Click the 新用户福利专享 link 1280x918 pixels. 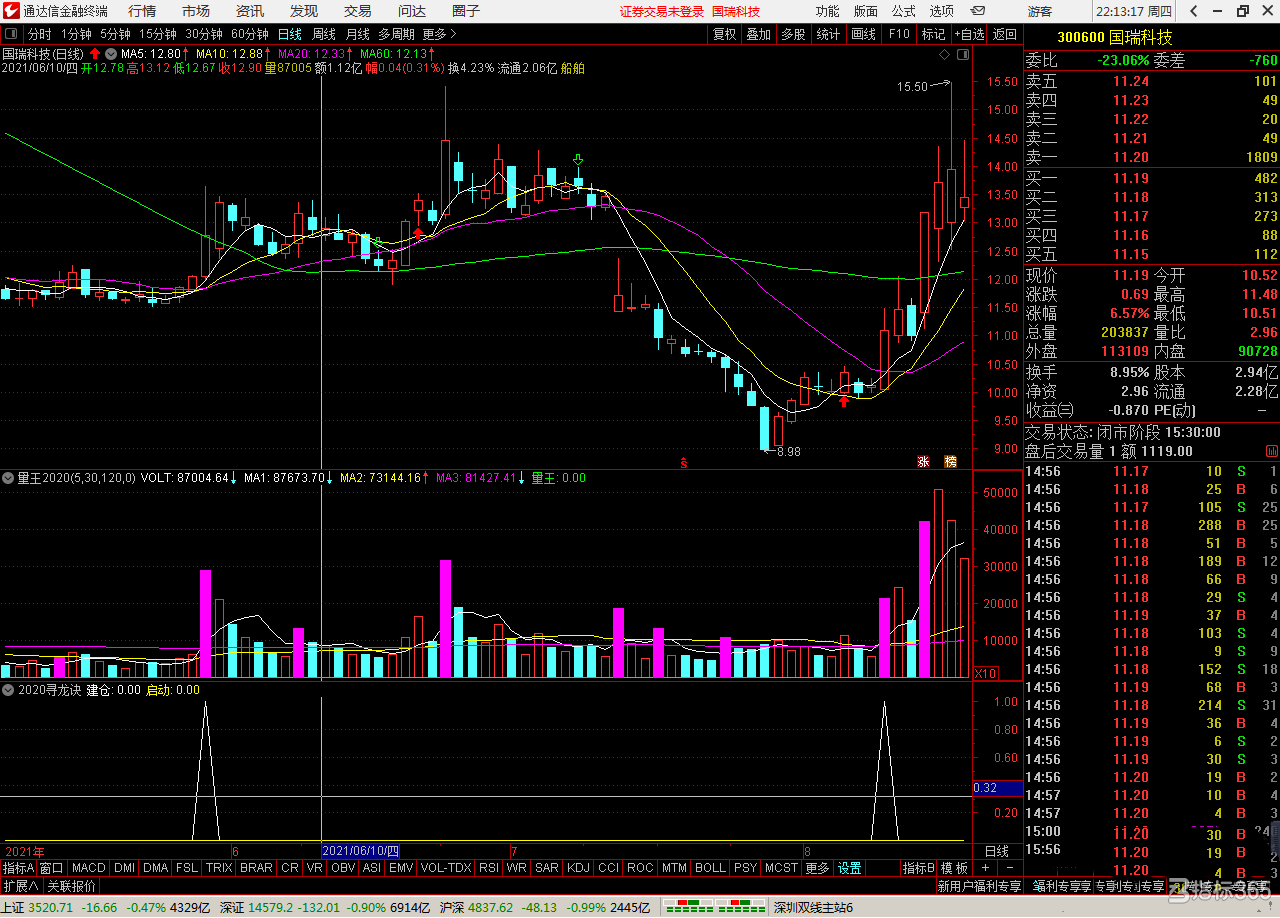click(x=979, y=886)
